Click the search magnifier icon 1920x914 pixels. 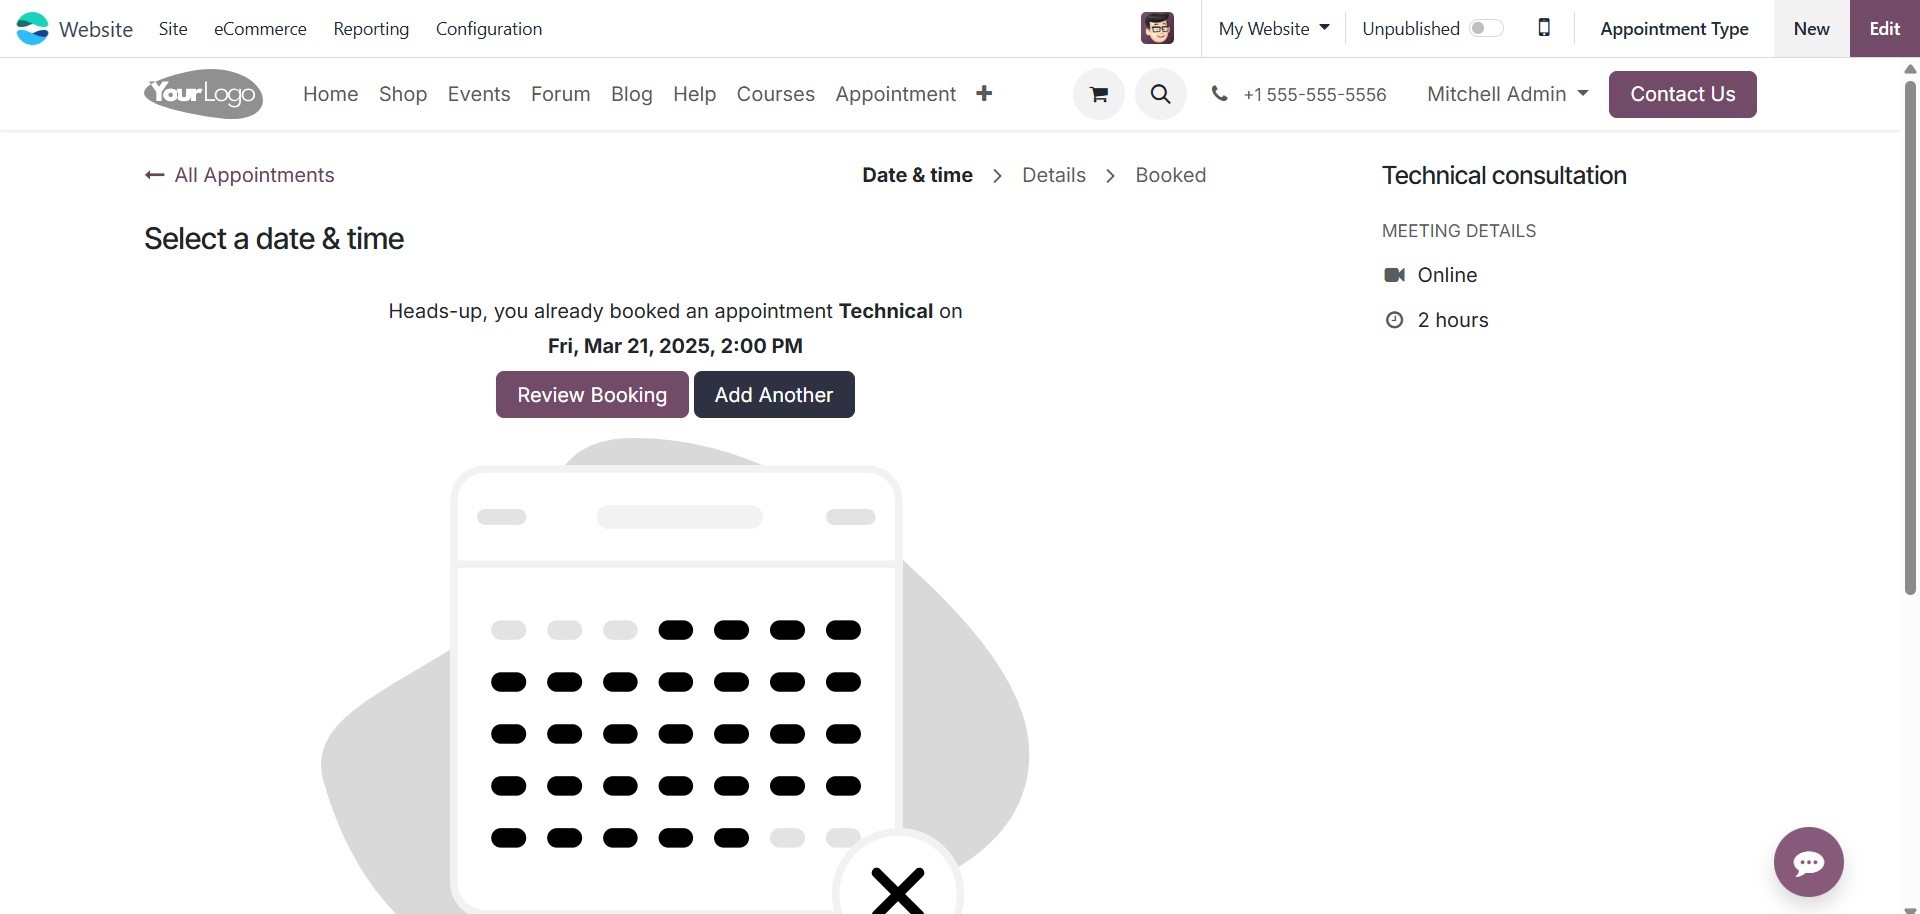(1160, 94)
